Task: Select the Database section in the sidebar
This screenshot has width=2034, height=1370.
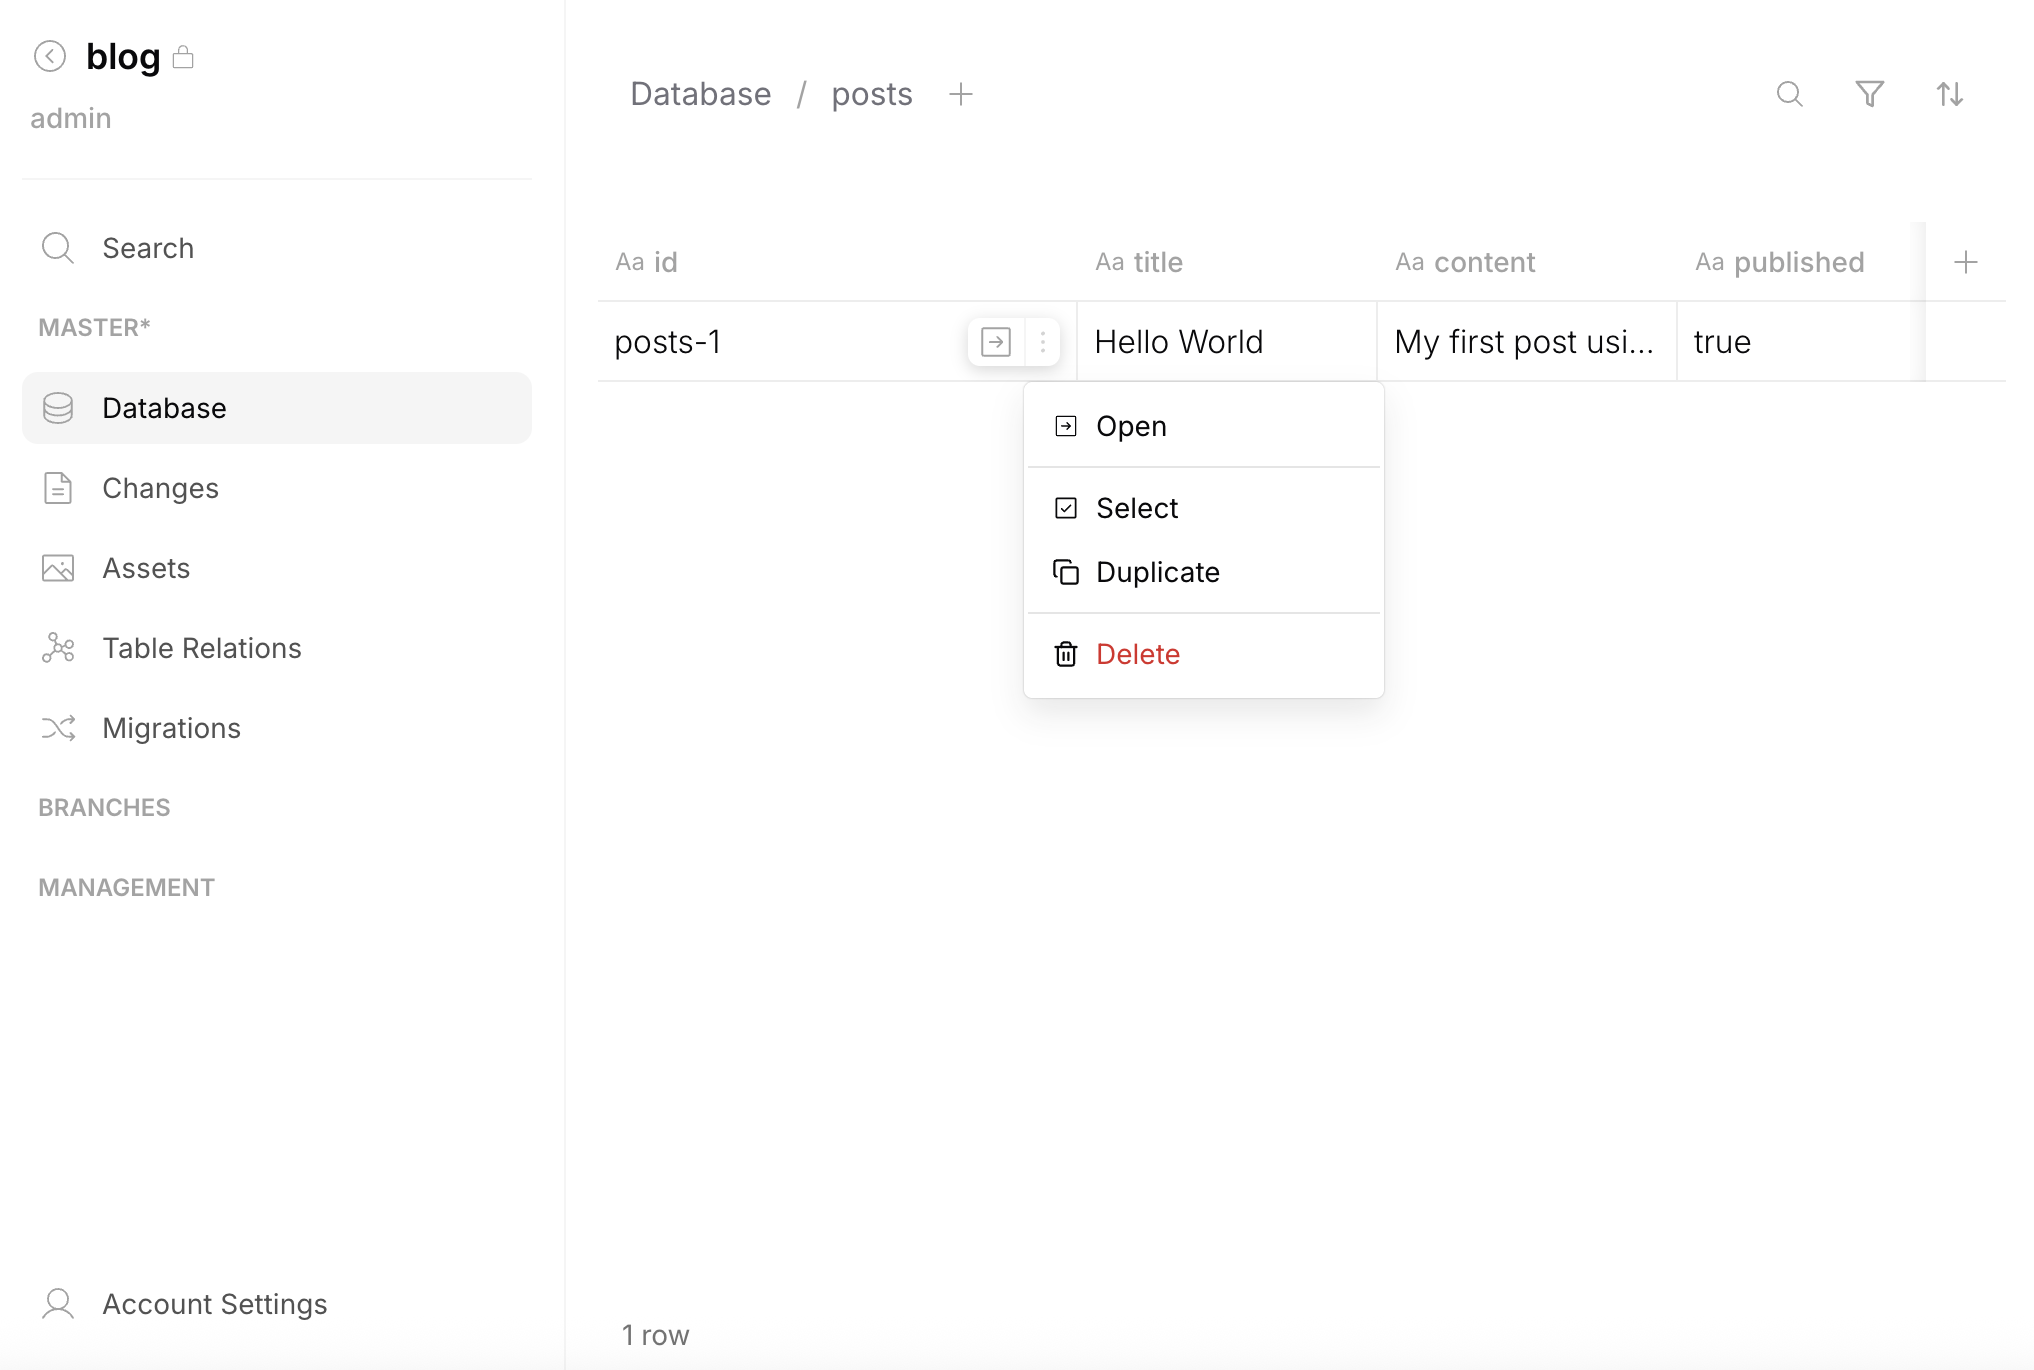Action: tap(164, 408)
